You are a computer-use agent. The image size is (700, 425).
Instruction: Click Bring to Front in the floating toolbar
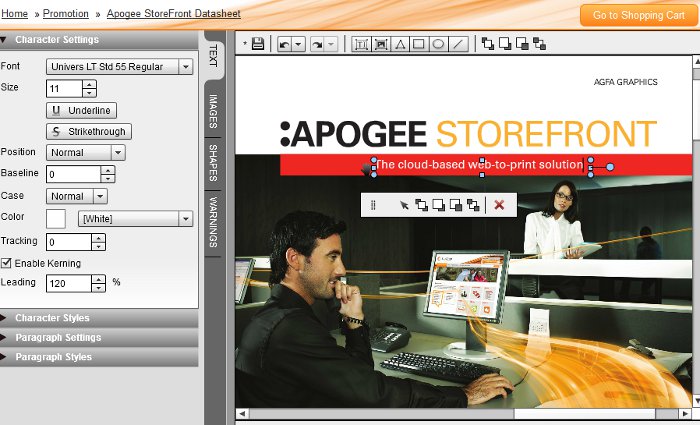(421, 205)
